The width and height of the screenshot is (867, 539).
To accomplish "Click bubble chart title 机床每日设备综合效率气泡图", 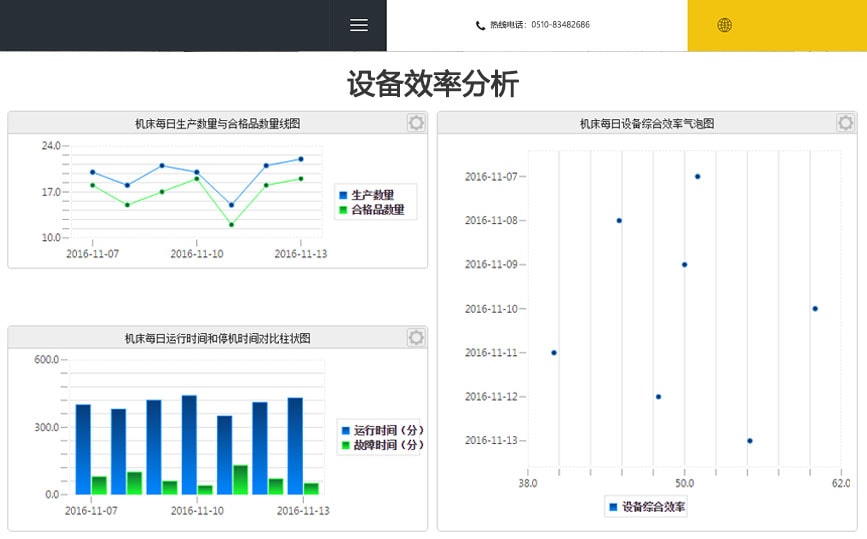I will click(x=647, y=123).
